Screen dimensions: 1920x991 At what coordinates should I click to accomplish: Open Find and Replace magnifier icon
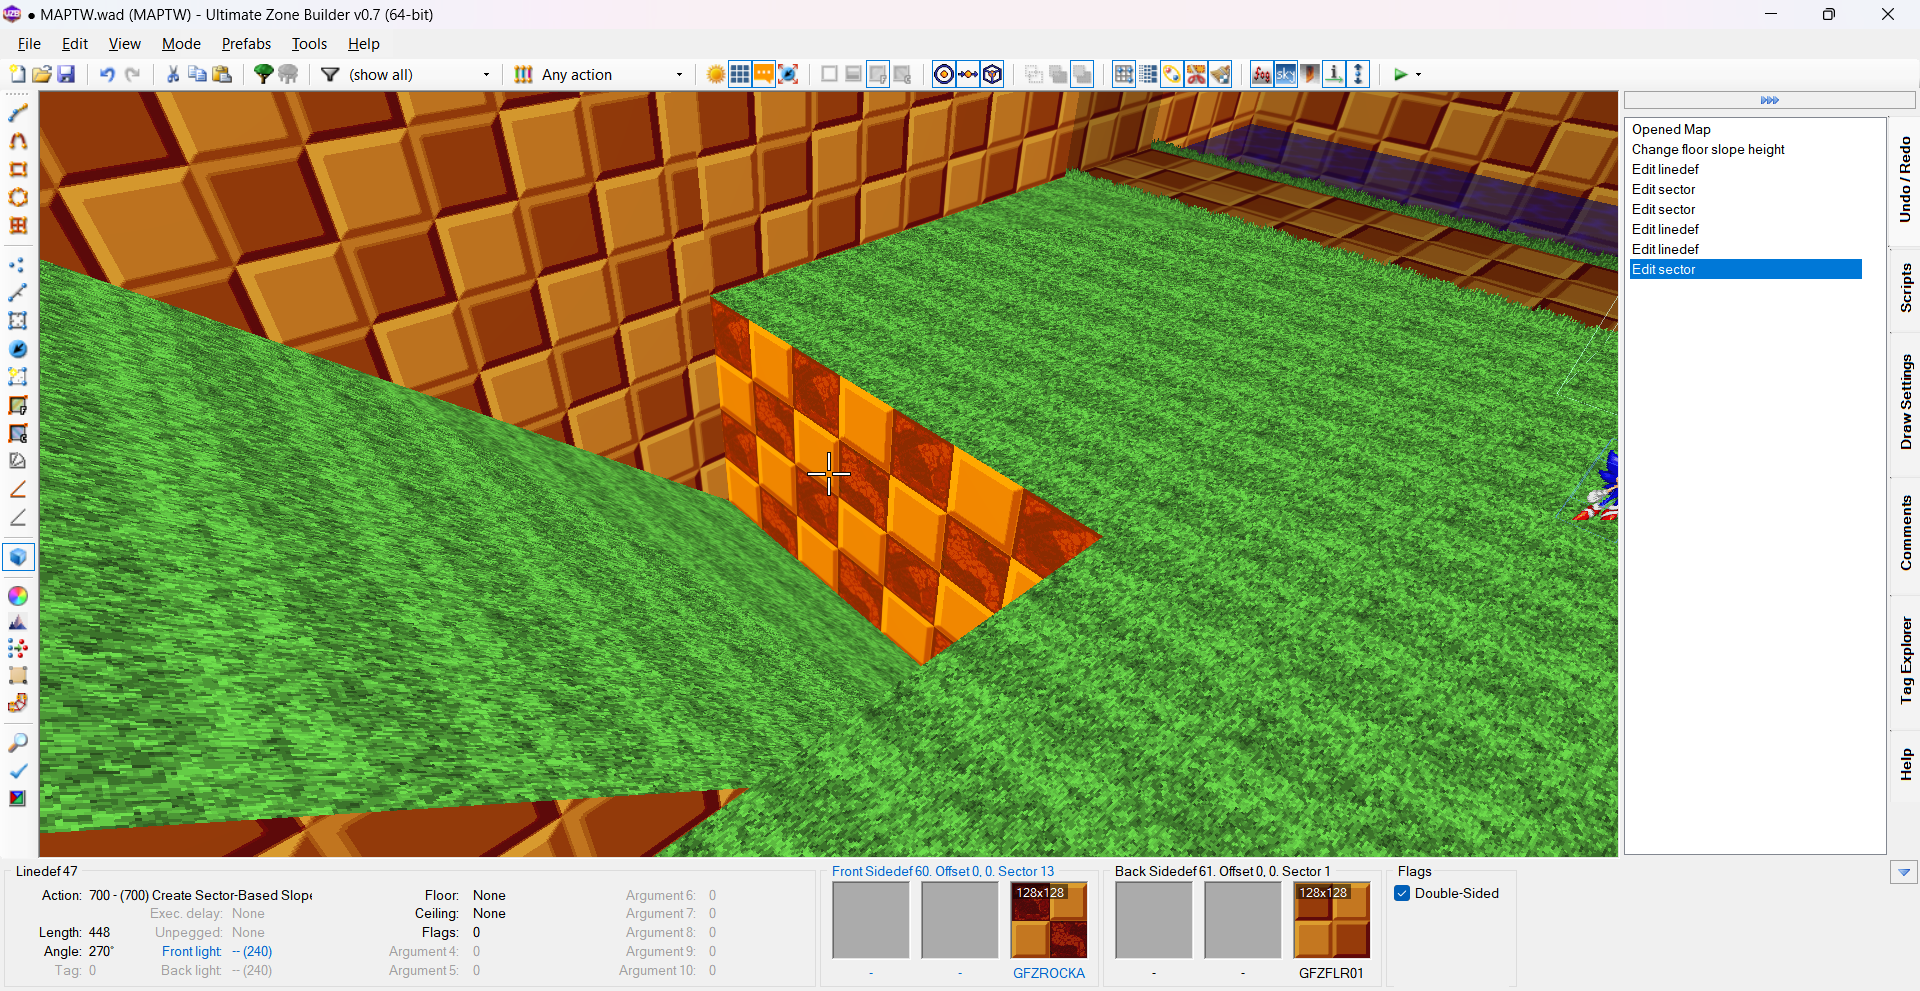[x=18, y=743]
